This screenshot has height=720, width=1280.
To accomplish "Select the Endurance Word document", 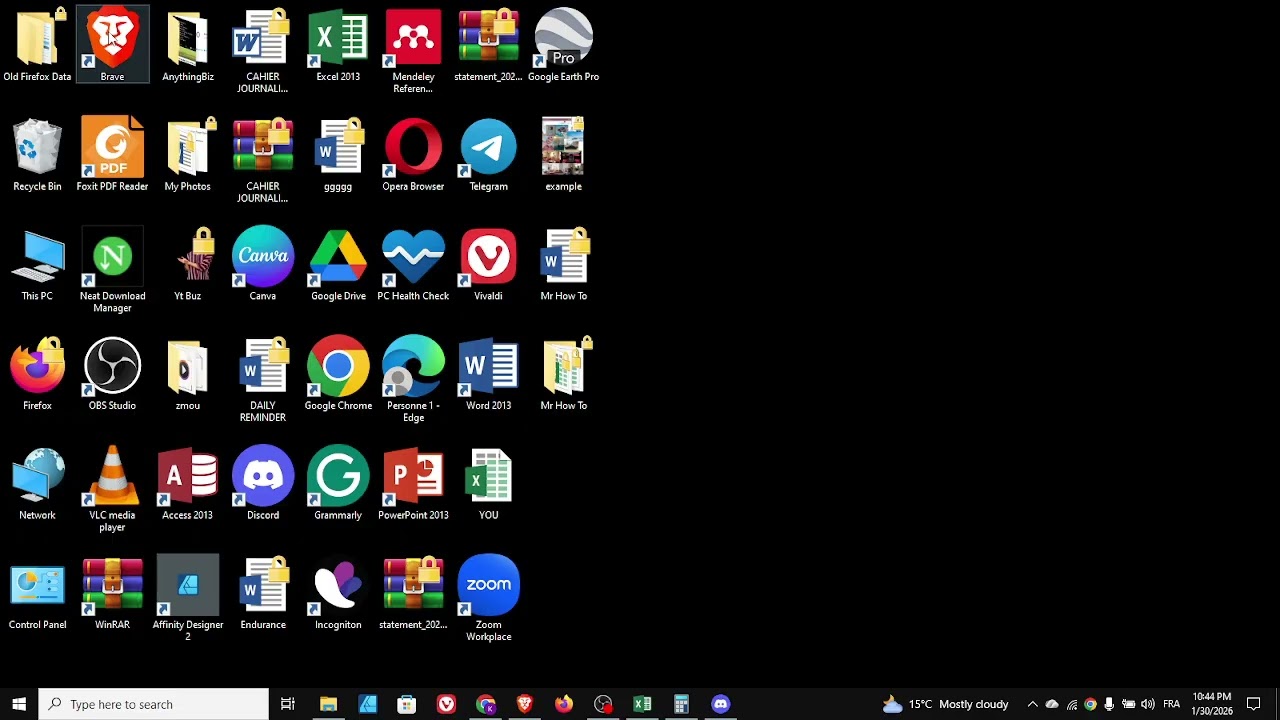I will point(263,595).
